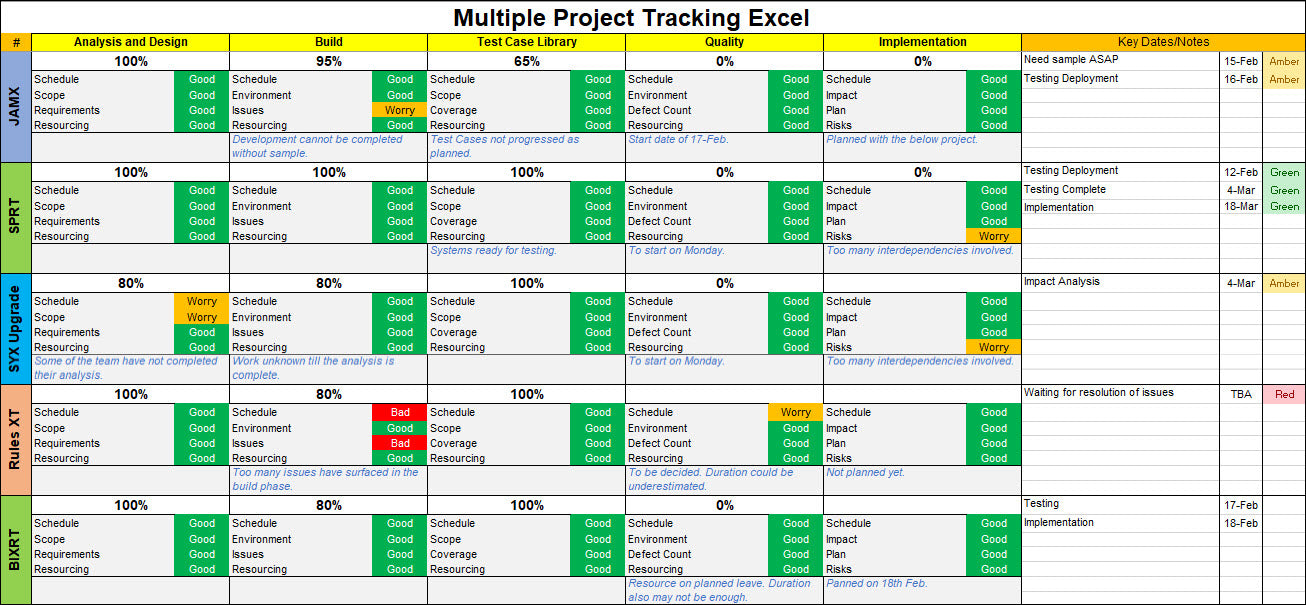The width and height of the screenshot is (1306, 605).
Task: Select the Worry status for JAMX Build Issues
Action: [x=398, y=110]
